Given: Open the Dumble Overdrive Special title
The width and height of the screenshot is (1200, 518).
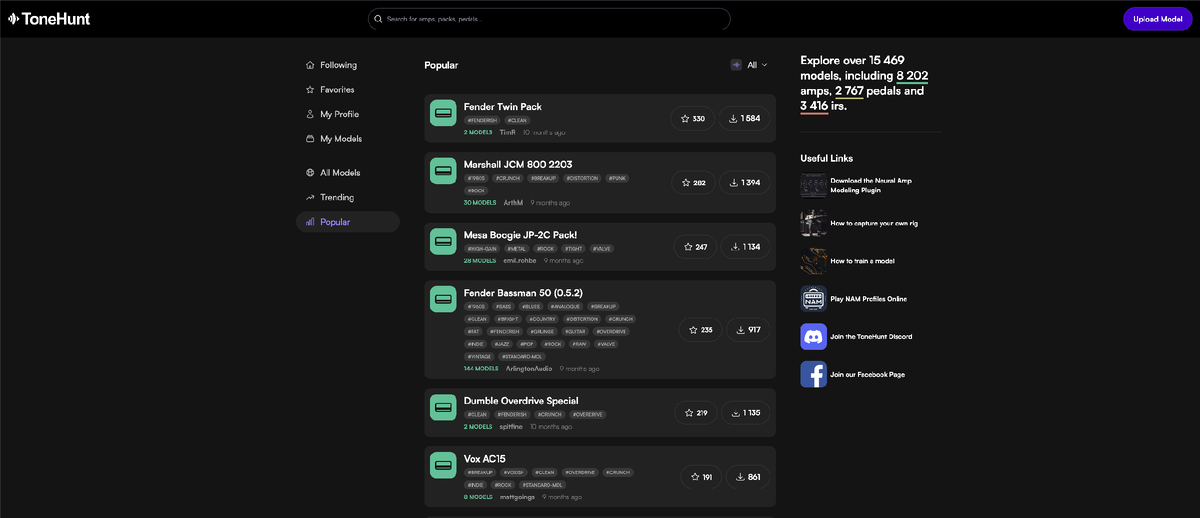Looking at the screenshot, I should point(521,400).
